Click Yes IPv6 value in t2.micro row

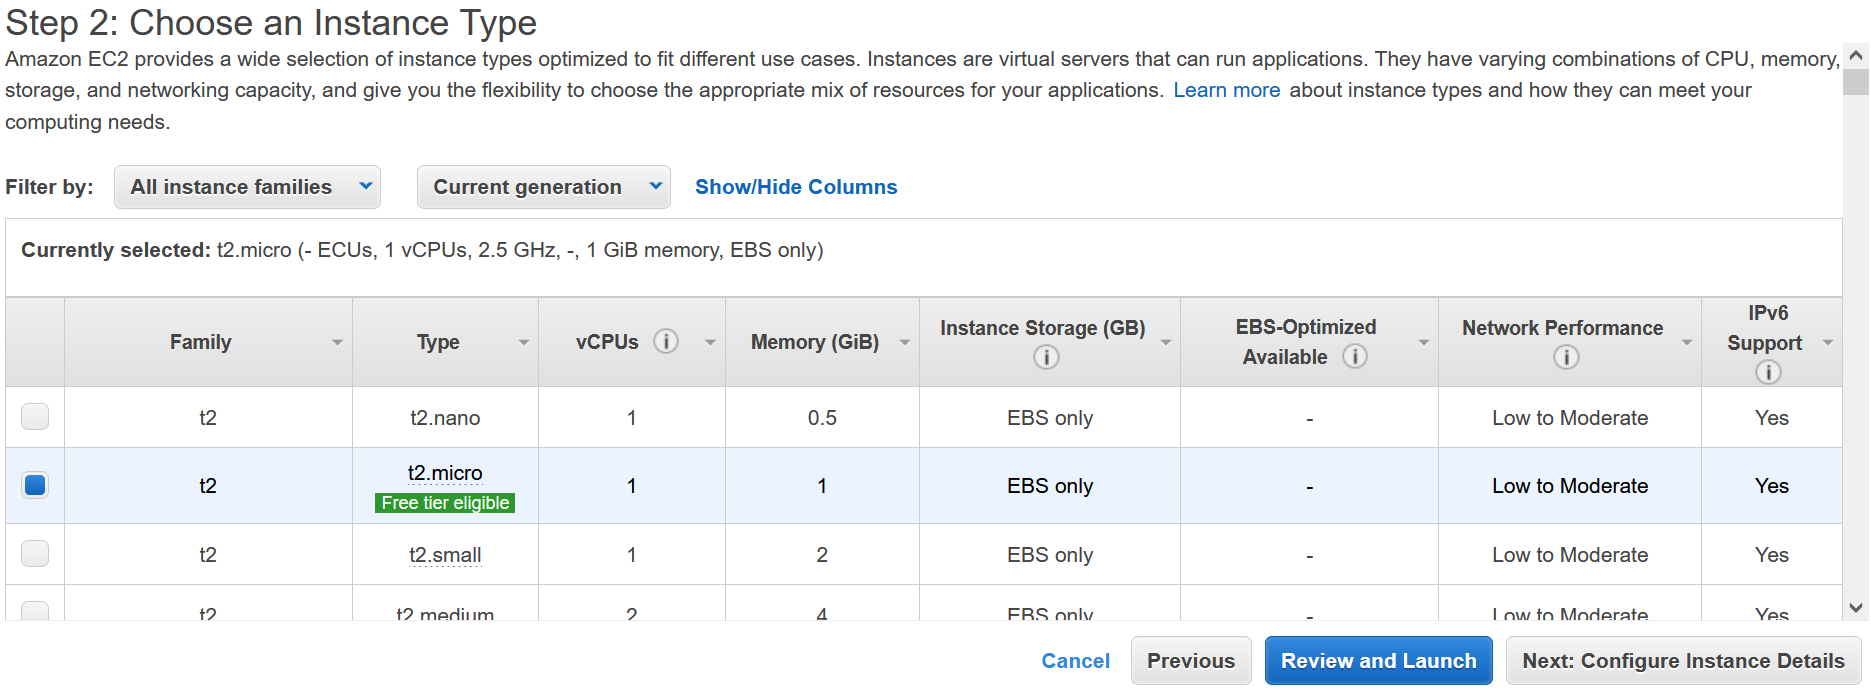tap(1771, 486)
